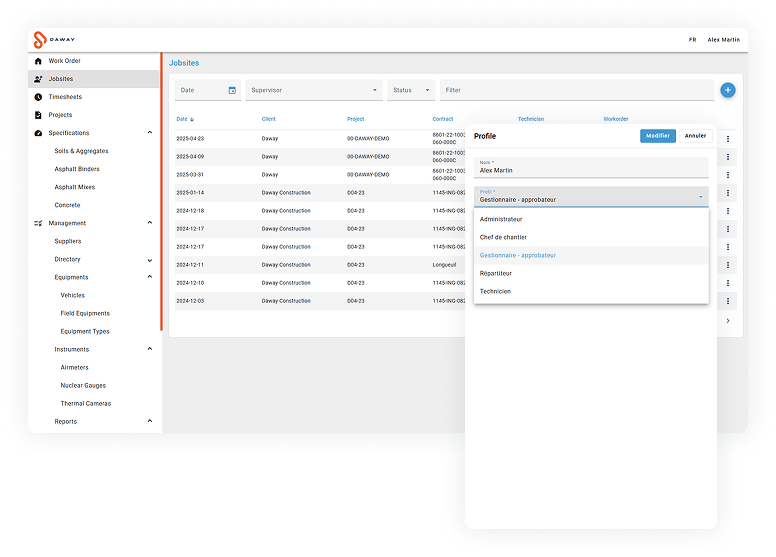Image resolution: width=776 pixels, height=557 pixels.
Task: Choose Technicien profile option
Action: coord(495,291)
